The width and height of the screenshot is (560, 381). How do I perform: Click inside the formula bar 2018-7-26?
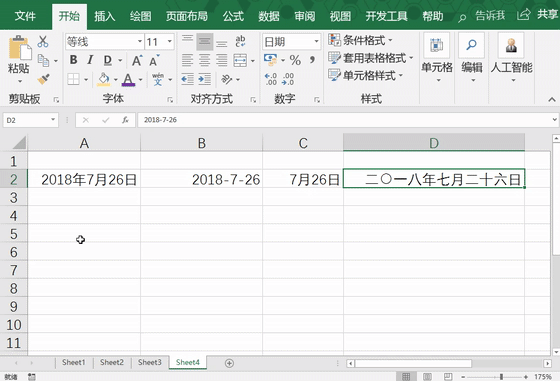345,120
